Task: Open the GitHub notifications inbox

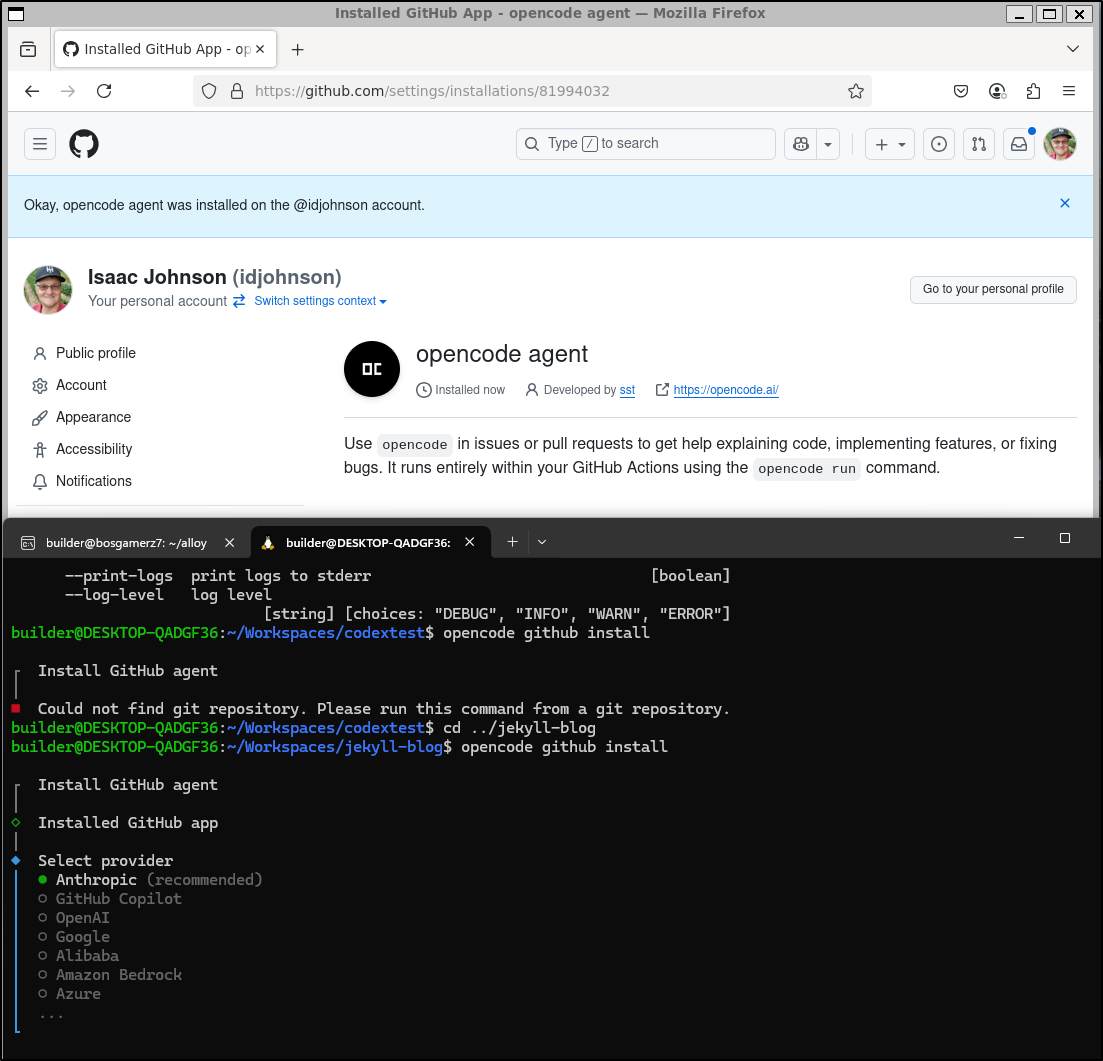Action: pos(1019,144)
